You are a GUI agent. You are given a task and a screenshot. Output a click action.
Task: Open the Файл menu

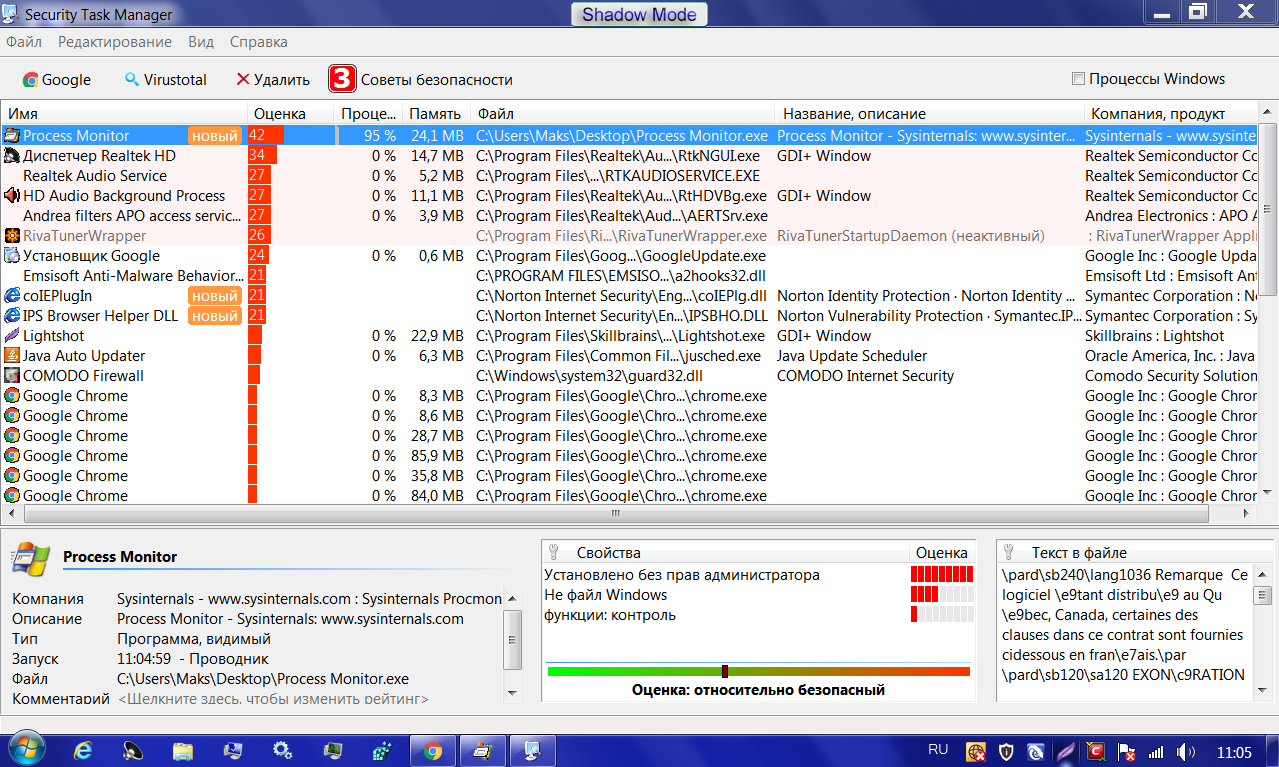click(x=24, y=42)
